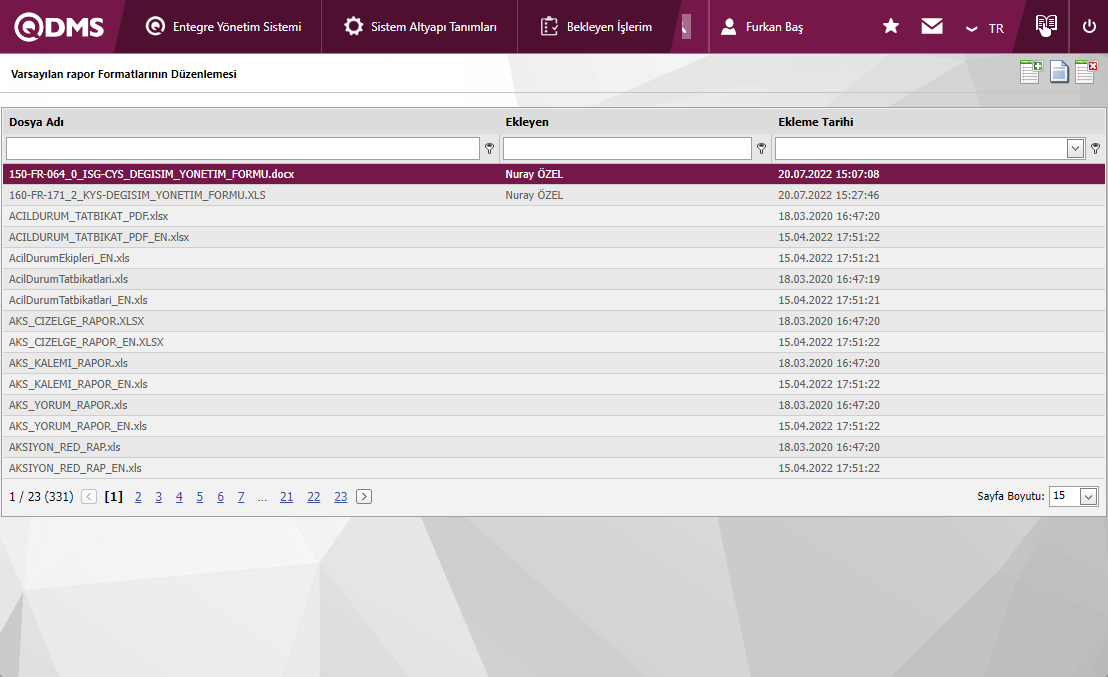The image size is (1108, 677).
Task: Open the help manual book icon
Action: pyautogui.click(x=1046, y=26)
